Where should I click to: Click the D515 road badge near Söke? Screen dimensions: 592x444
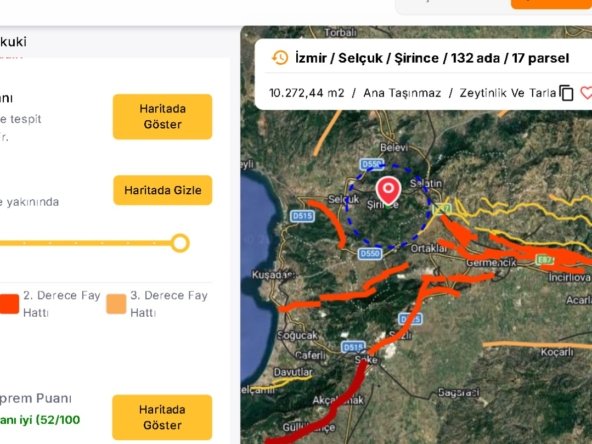pos(353,347)
